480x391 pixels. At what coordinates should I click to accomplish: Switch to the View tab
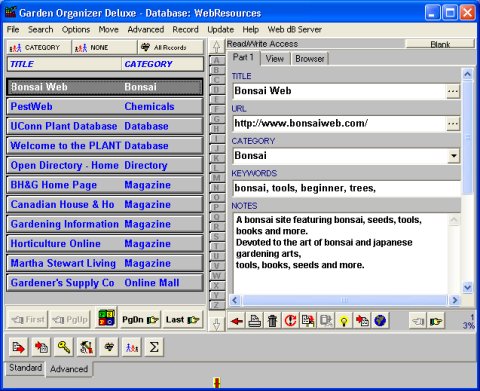pyautogui.click(x=275, y=59)
